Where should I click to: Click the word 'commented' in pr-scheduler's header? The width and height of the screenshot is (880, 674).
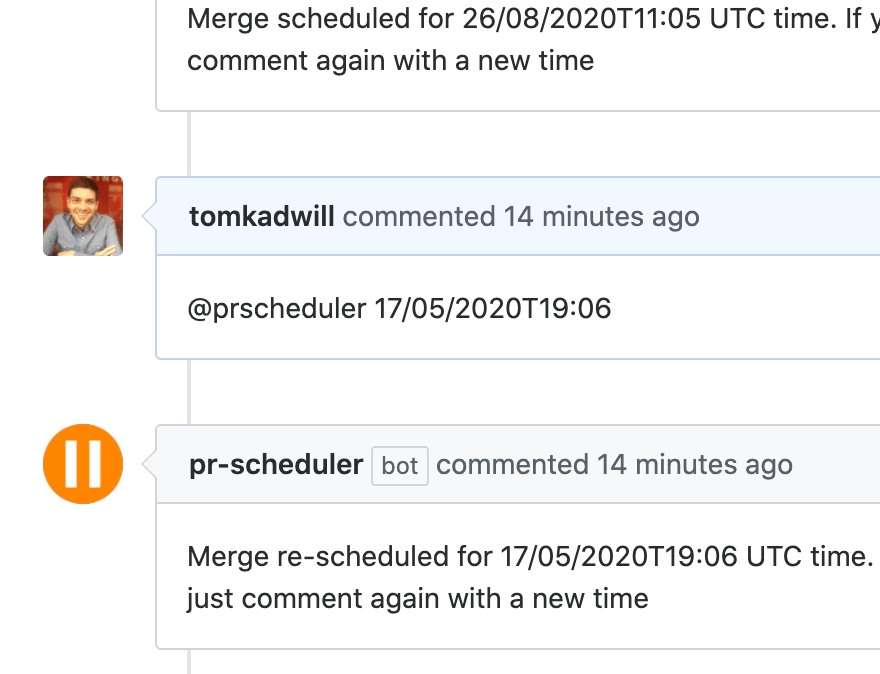[x=512, y=465]
